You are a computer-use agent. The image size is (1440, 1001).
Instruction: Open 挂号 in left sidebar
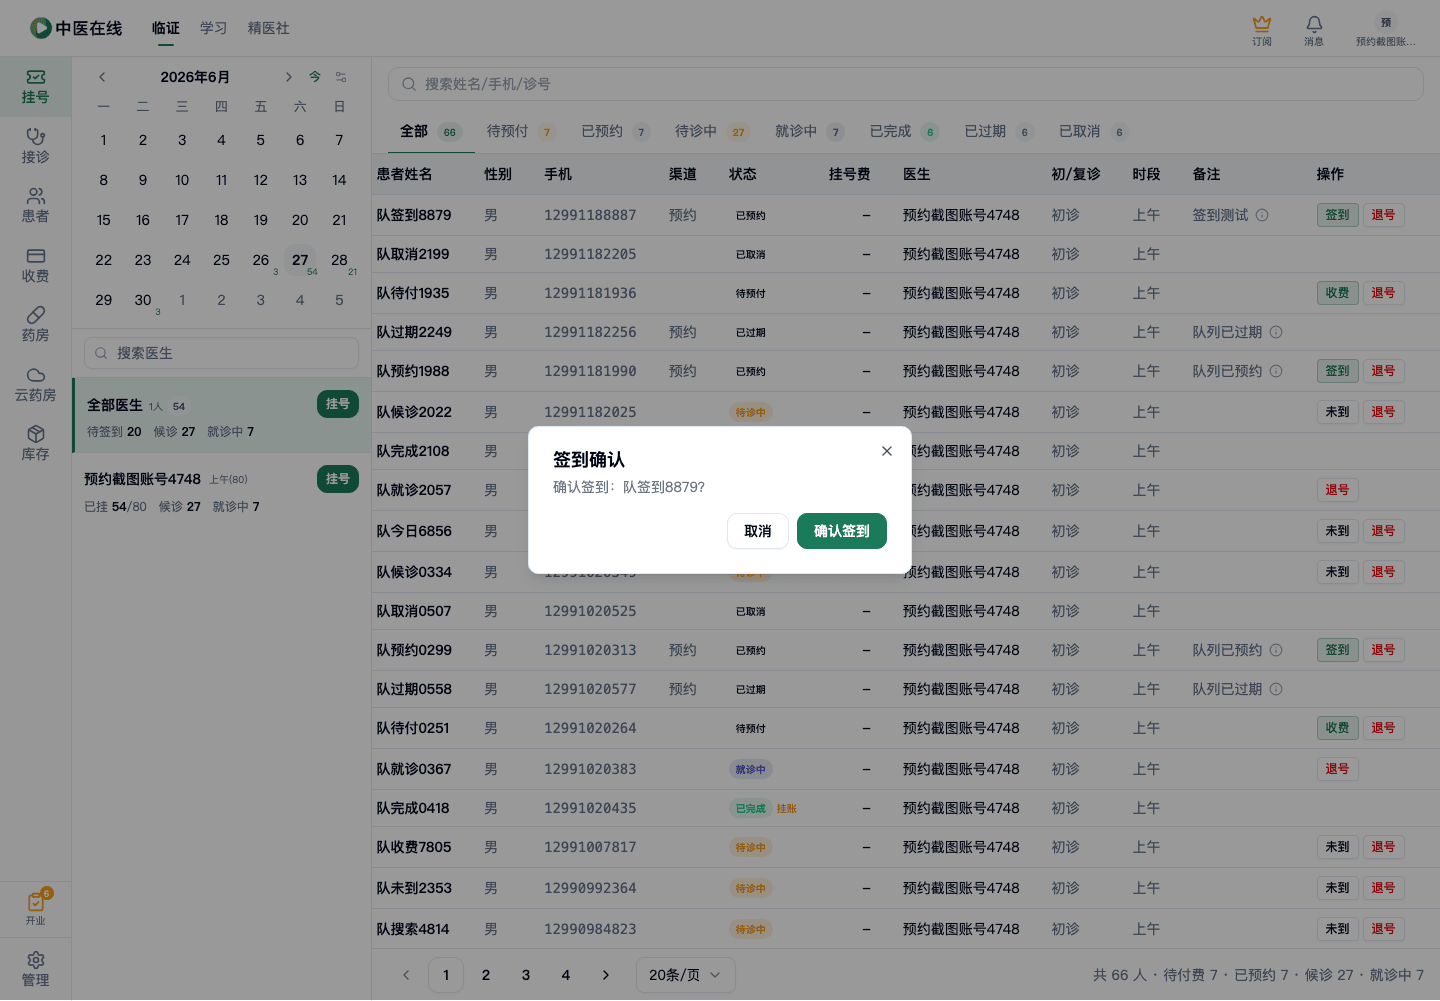click(35, 87)
